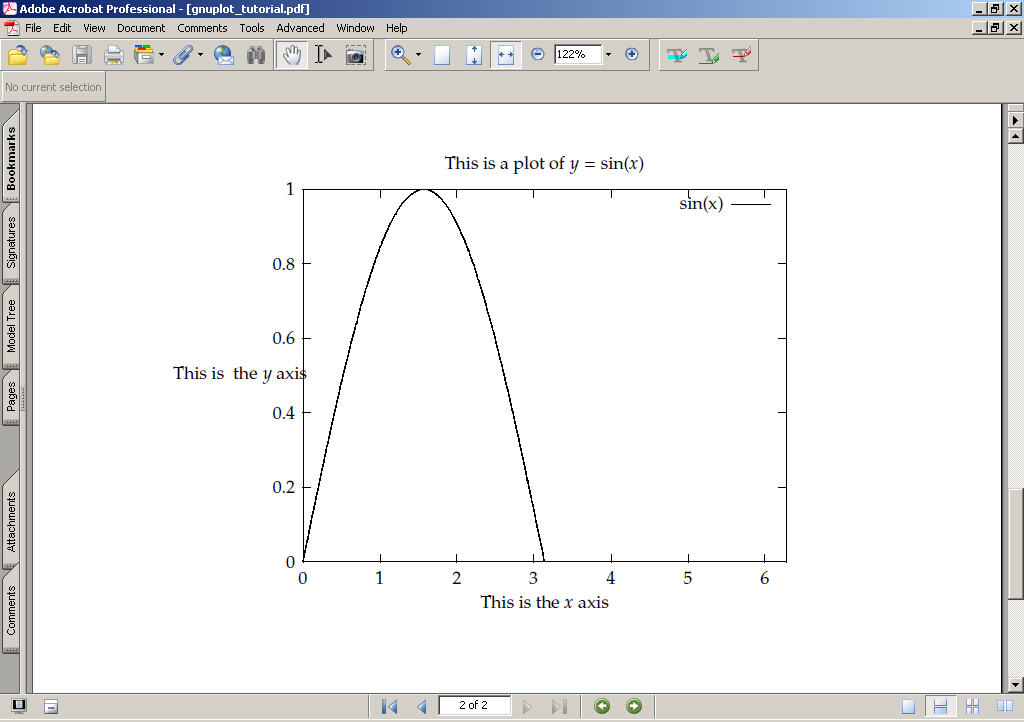1024x722 pixels.
Task: Click the Zoom Out minus button
Action: tap(537, 54)
